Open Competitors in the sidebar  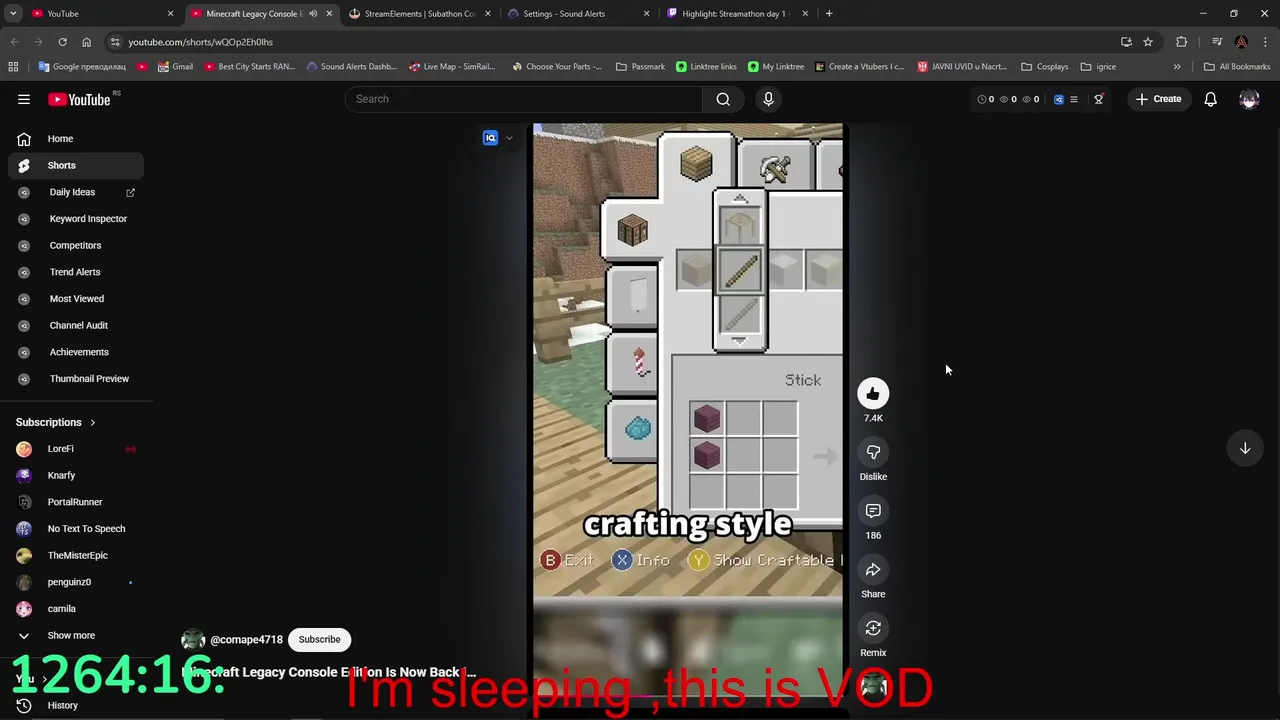(x=76, y=245)
